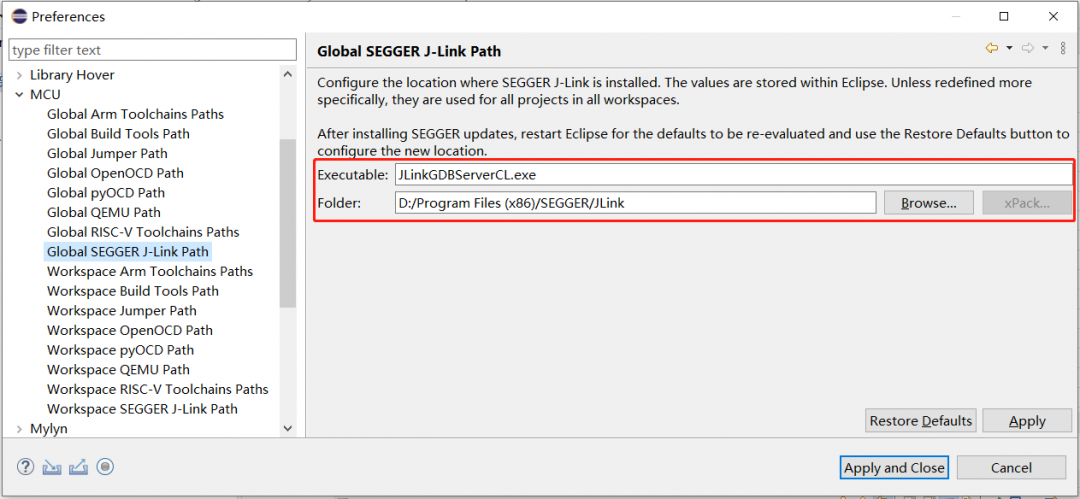
Task: Click the Executable input field
Action: 733,174
